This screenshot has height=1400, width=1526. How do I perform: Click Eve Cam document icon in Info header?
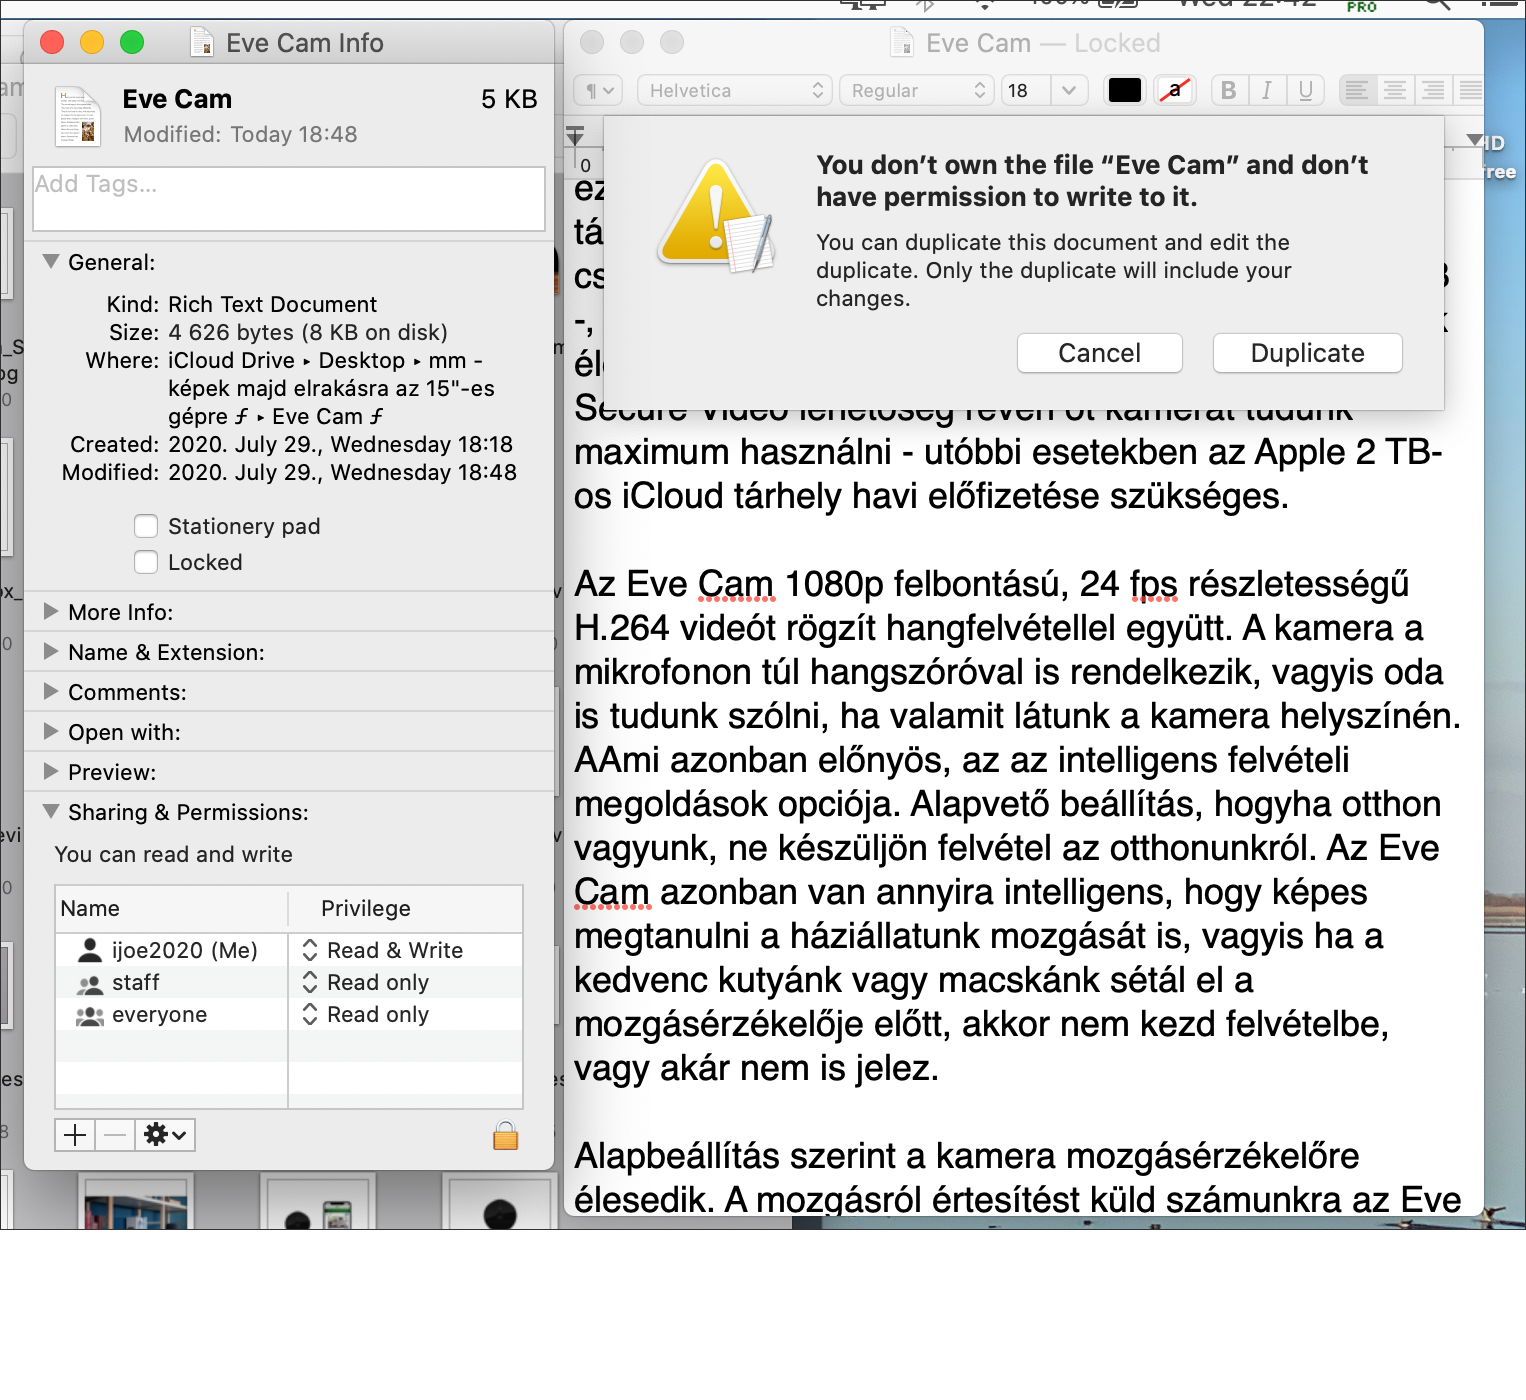tap(78, 116)
